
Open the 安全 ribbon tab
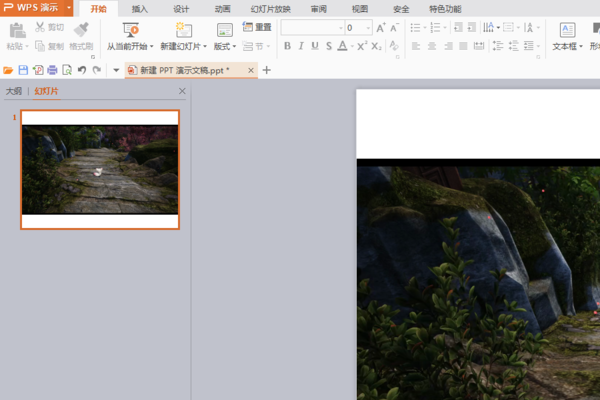click(x=401, y=9)
